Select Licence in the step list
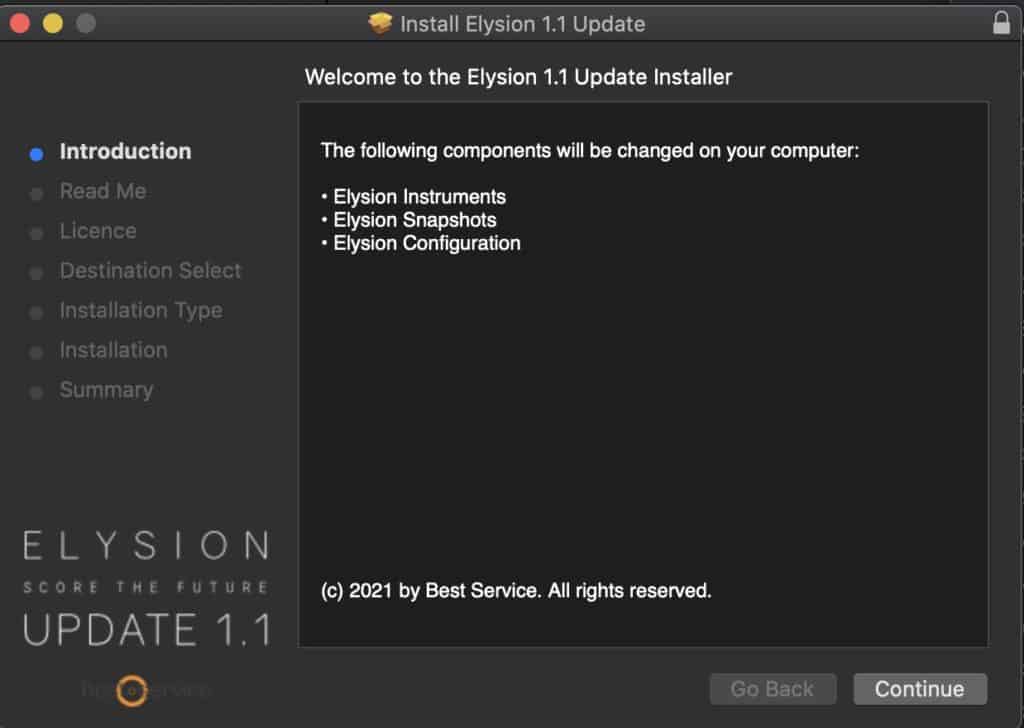This screenshot has height=728, width=1024. point(98,231)
